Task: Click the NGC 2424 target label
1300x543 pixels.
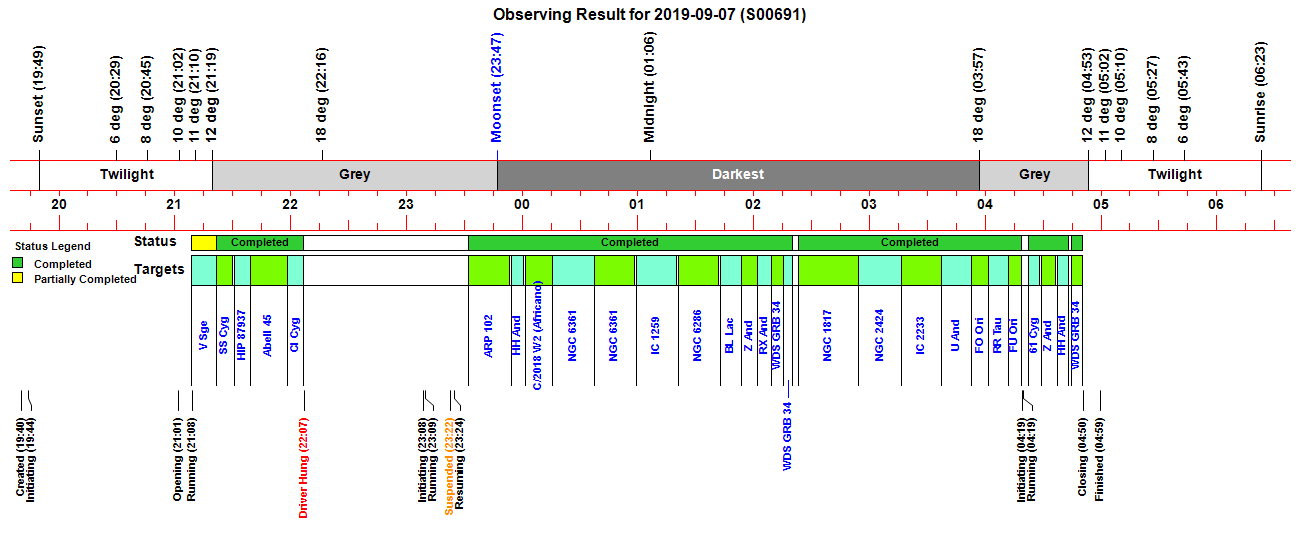Action: 879,333
